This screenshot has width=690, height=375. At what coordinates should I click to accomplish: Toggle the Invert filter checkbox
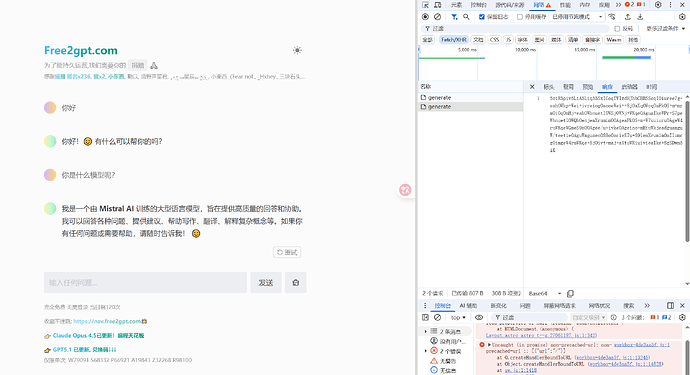click(x=617, y=29)
